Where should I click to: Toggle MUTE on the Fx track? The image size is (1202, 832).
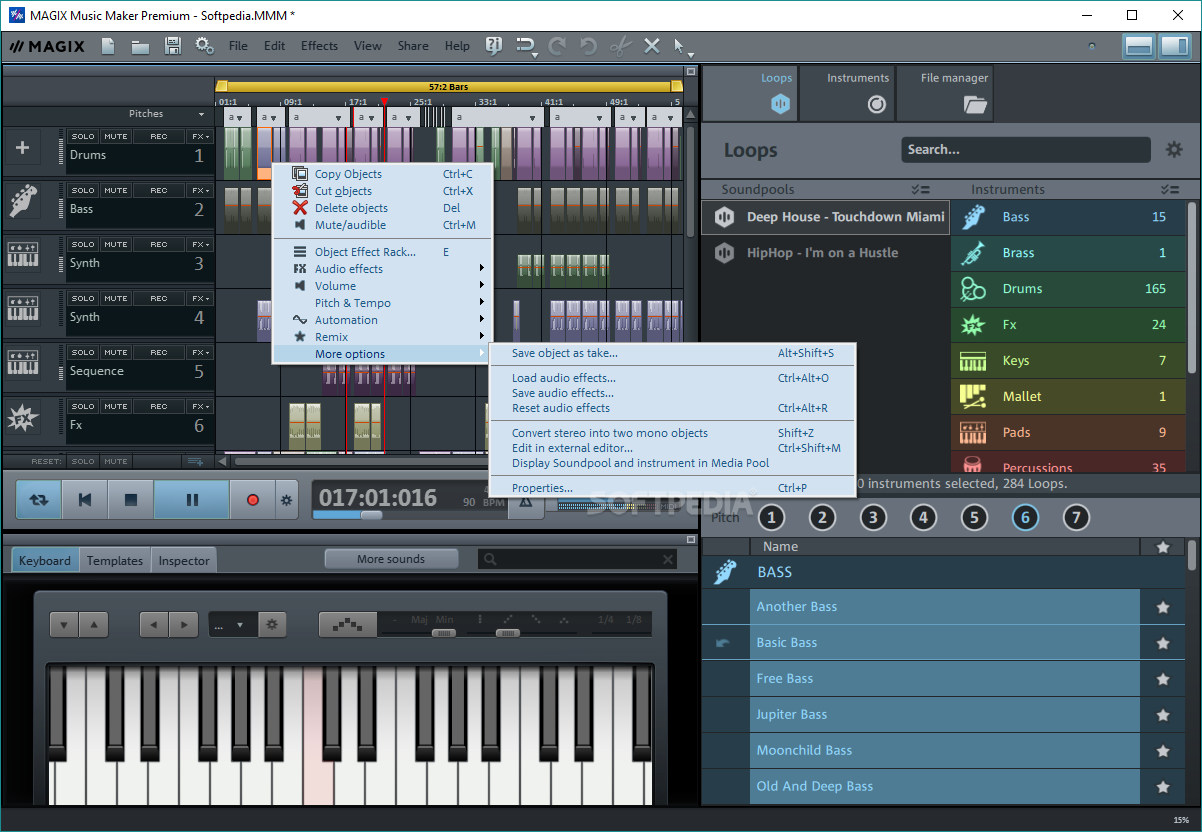(x=116, y=407)
